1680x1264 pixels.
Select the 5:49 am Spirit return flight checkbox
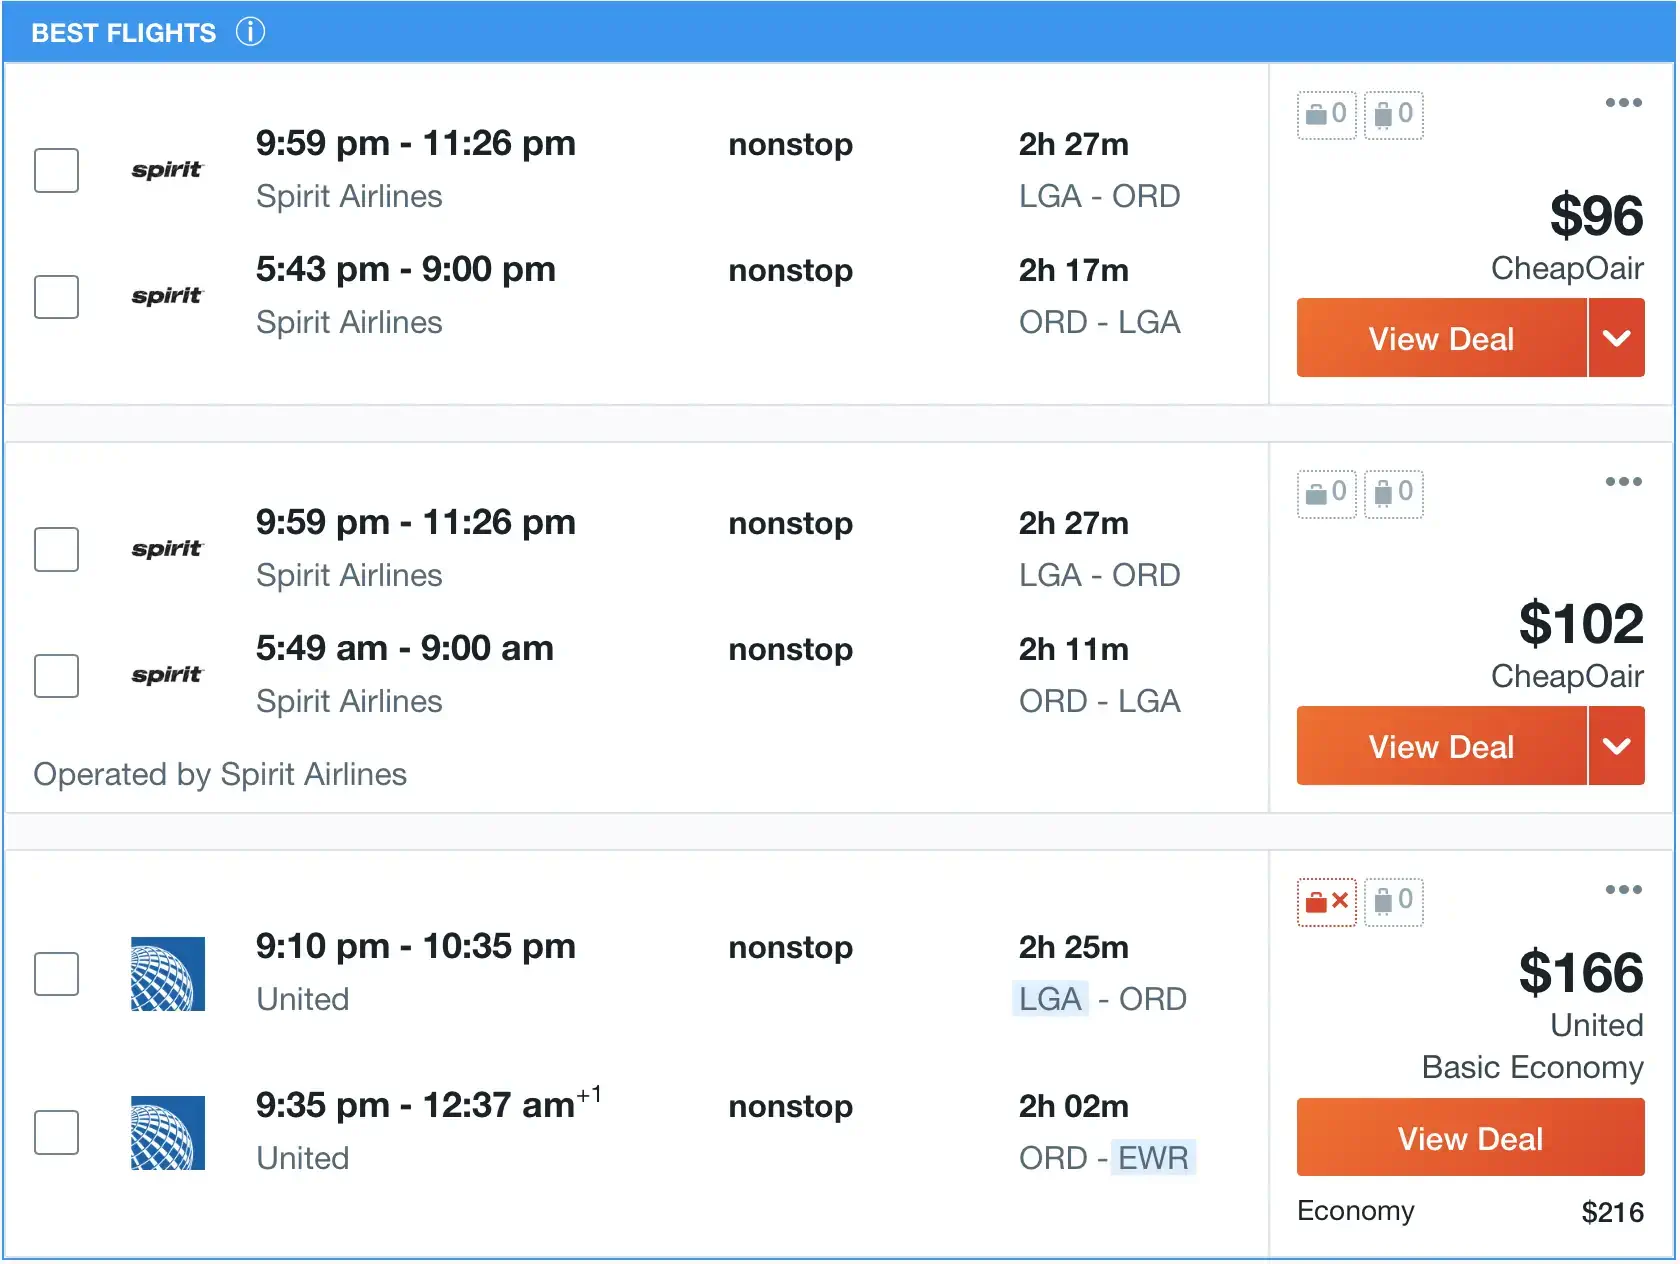57,675
